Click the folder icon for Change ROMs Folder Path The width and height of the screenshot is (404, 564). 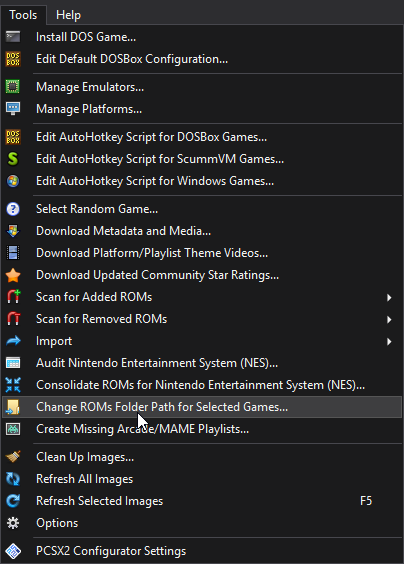tap(13, 407)
